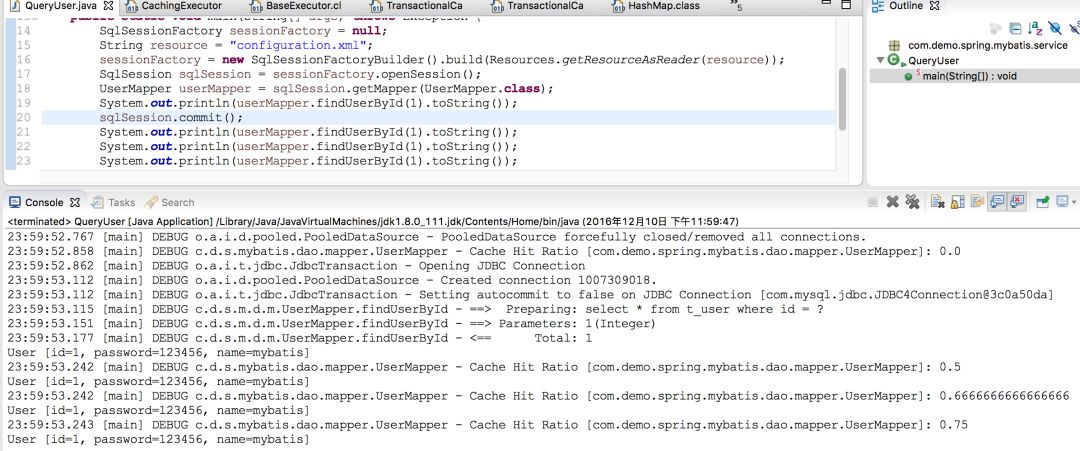Click the 0.6666666666666666 ratio log line
The width and height of the screenshot is (1080, 451).
pos(538,396)
